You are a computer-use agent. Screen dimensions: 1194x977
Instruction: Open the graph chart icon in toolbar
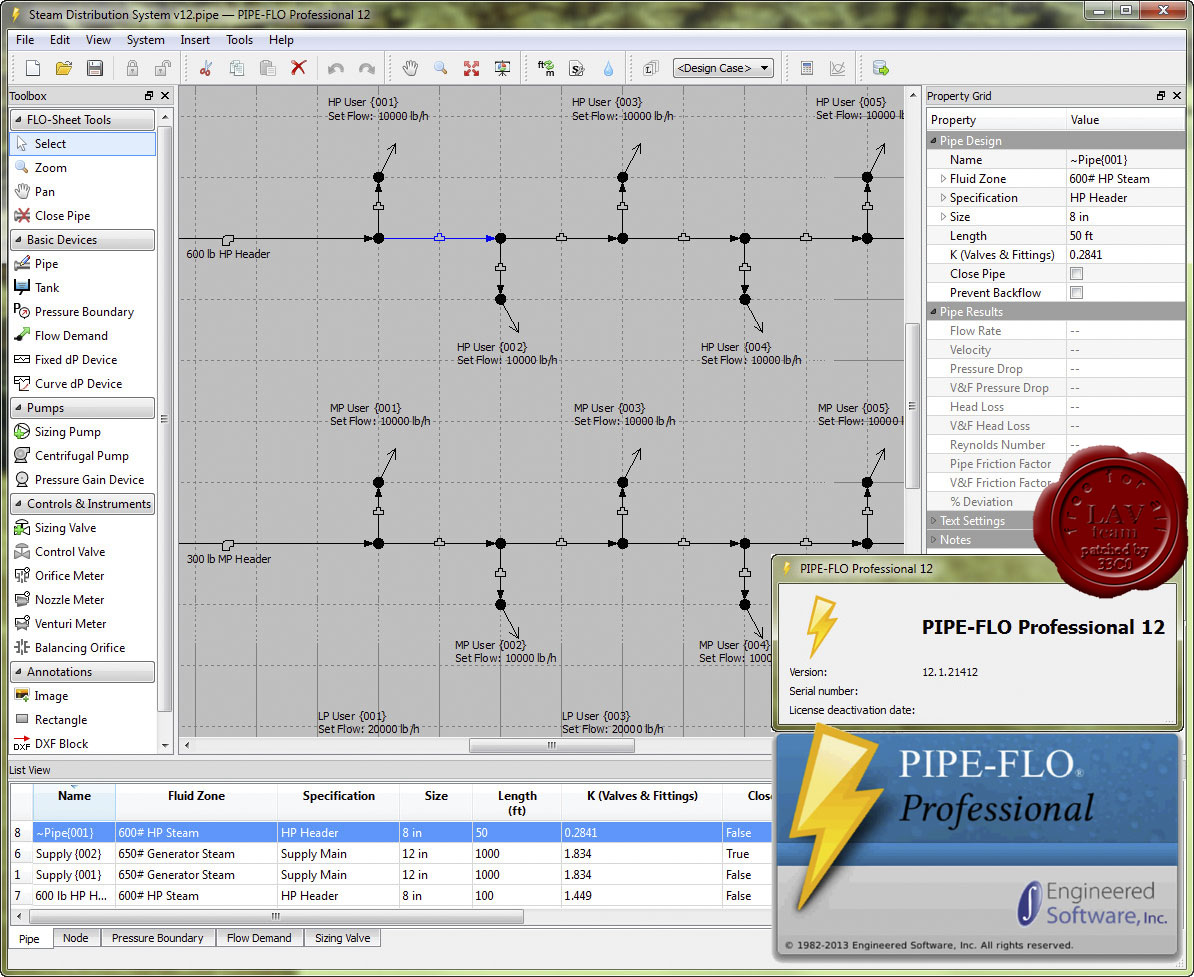838,69
